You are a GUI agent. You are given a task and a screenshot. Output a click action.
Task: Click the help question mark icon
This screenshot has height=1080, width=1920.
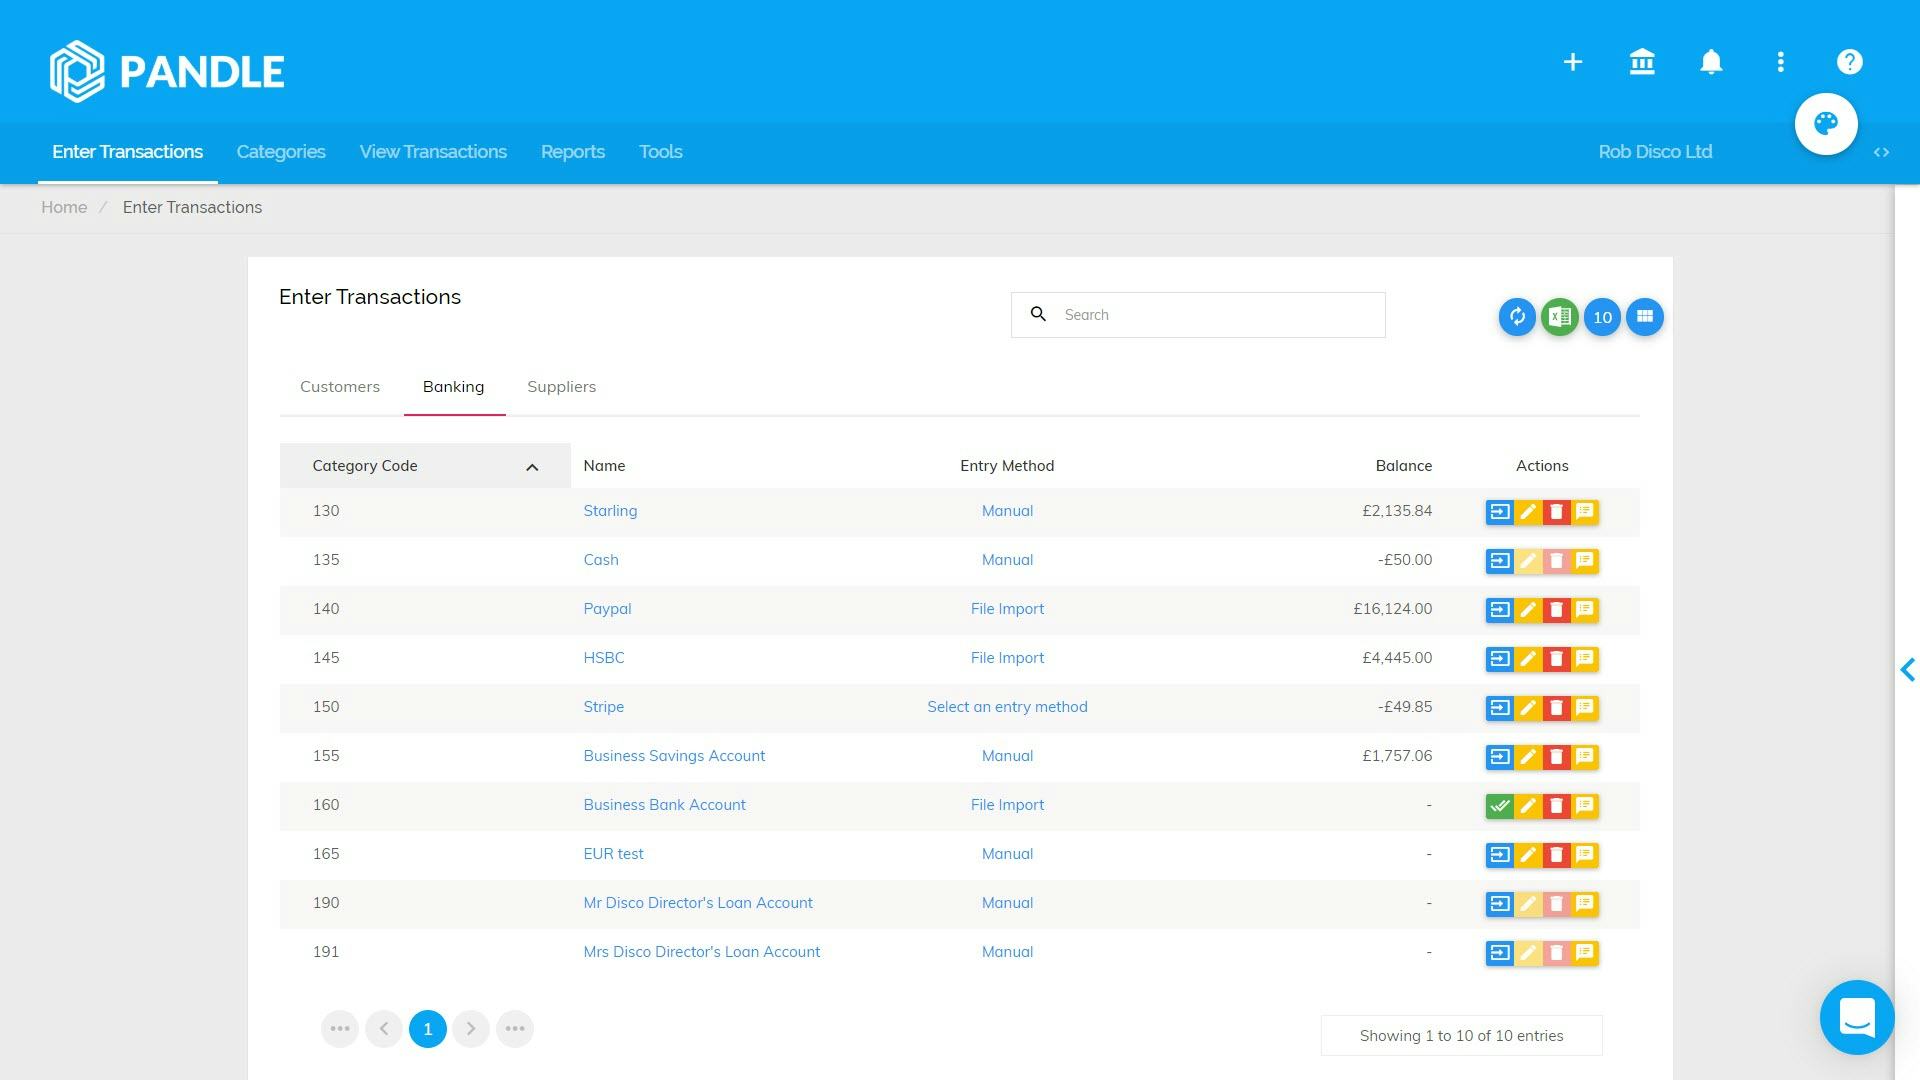(1849, 62)
